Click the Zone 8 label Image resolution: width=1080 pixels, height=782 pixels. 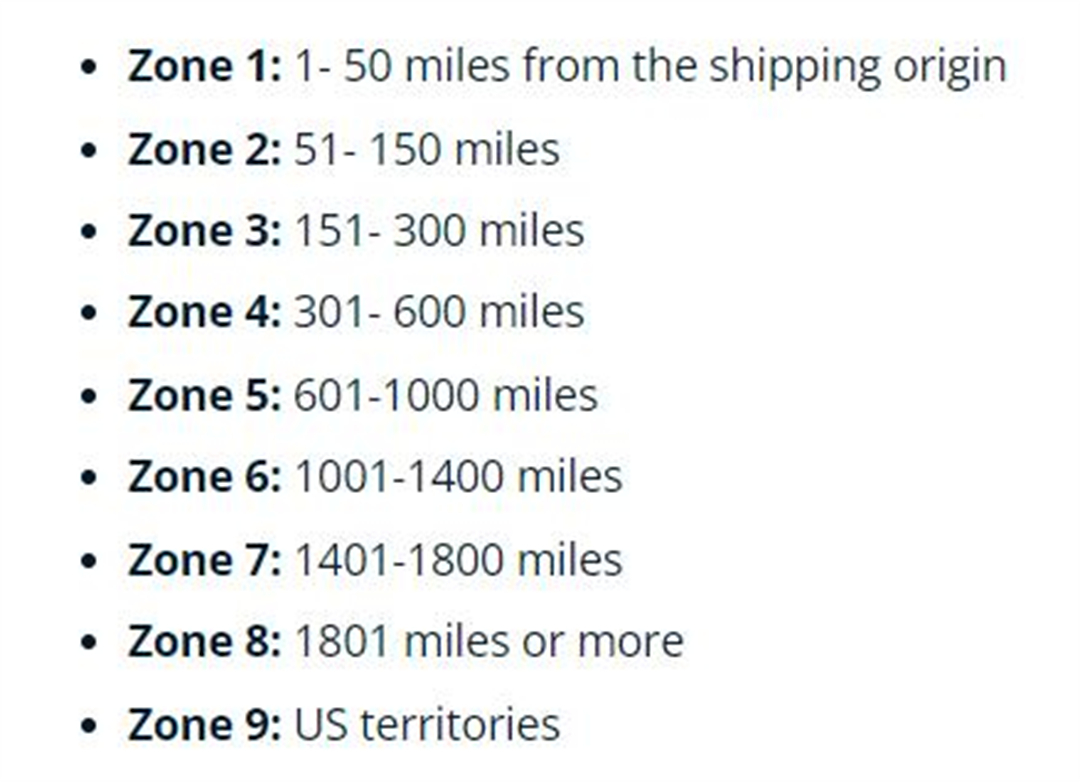(205, 641)
